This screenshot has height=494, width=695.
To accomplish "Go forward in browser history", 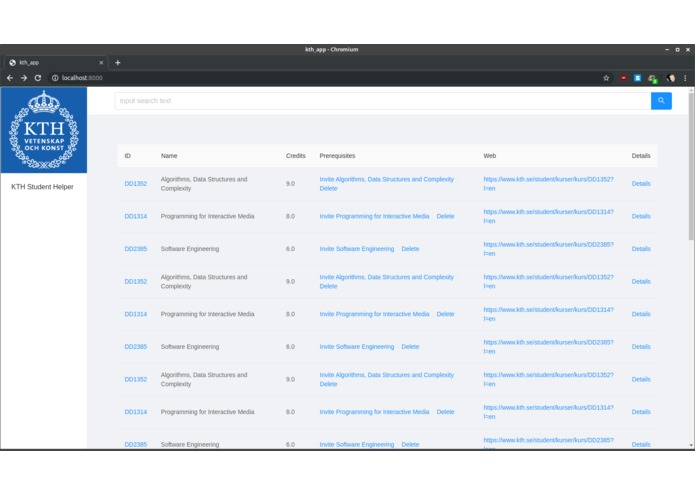I will point(24,78).
